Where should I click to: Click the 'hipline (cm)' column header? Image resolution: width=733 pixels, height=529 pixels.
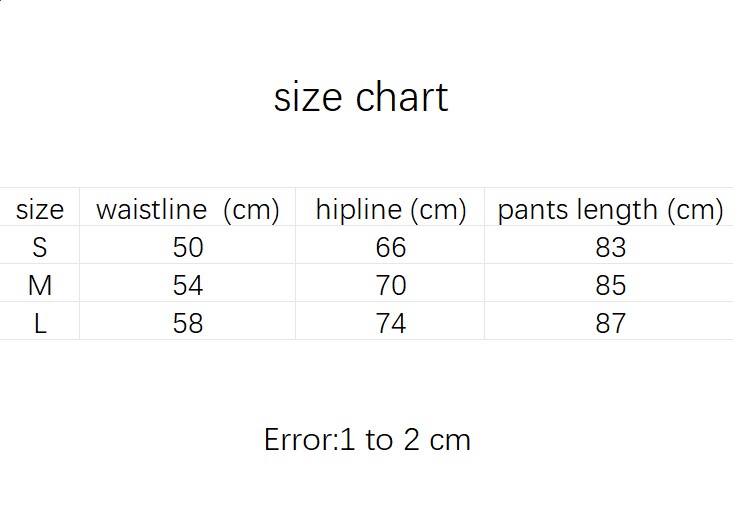(391, 210)
